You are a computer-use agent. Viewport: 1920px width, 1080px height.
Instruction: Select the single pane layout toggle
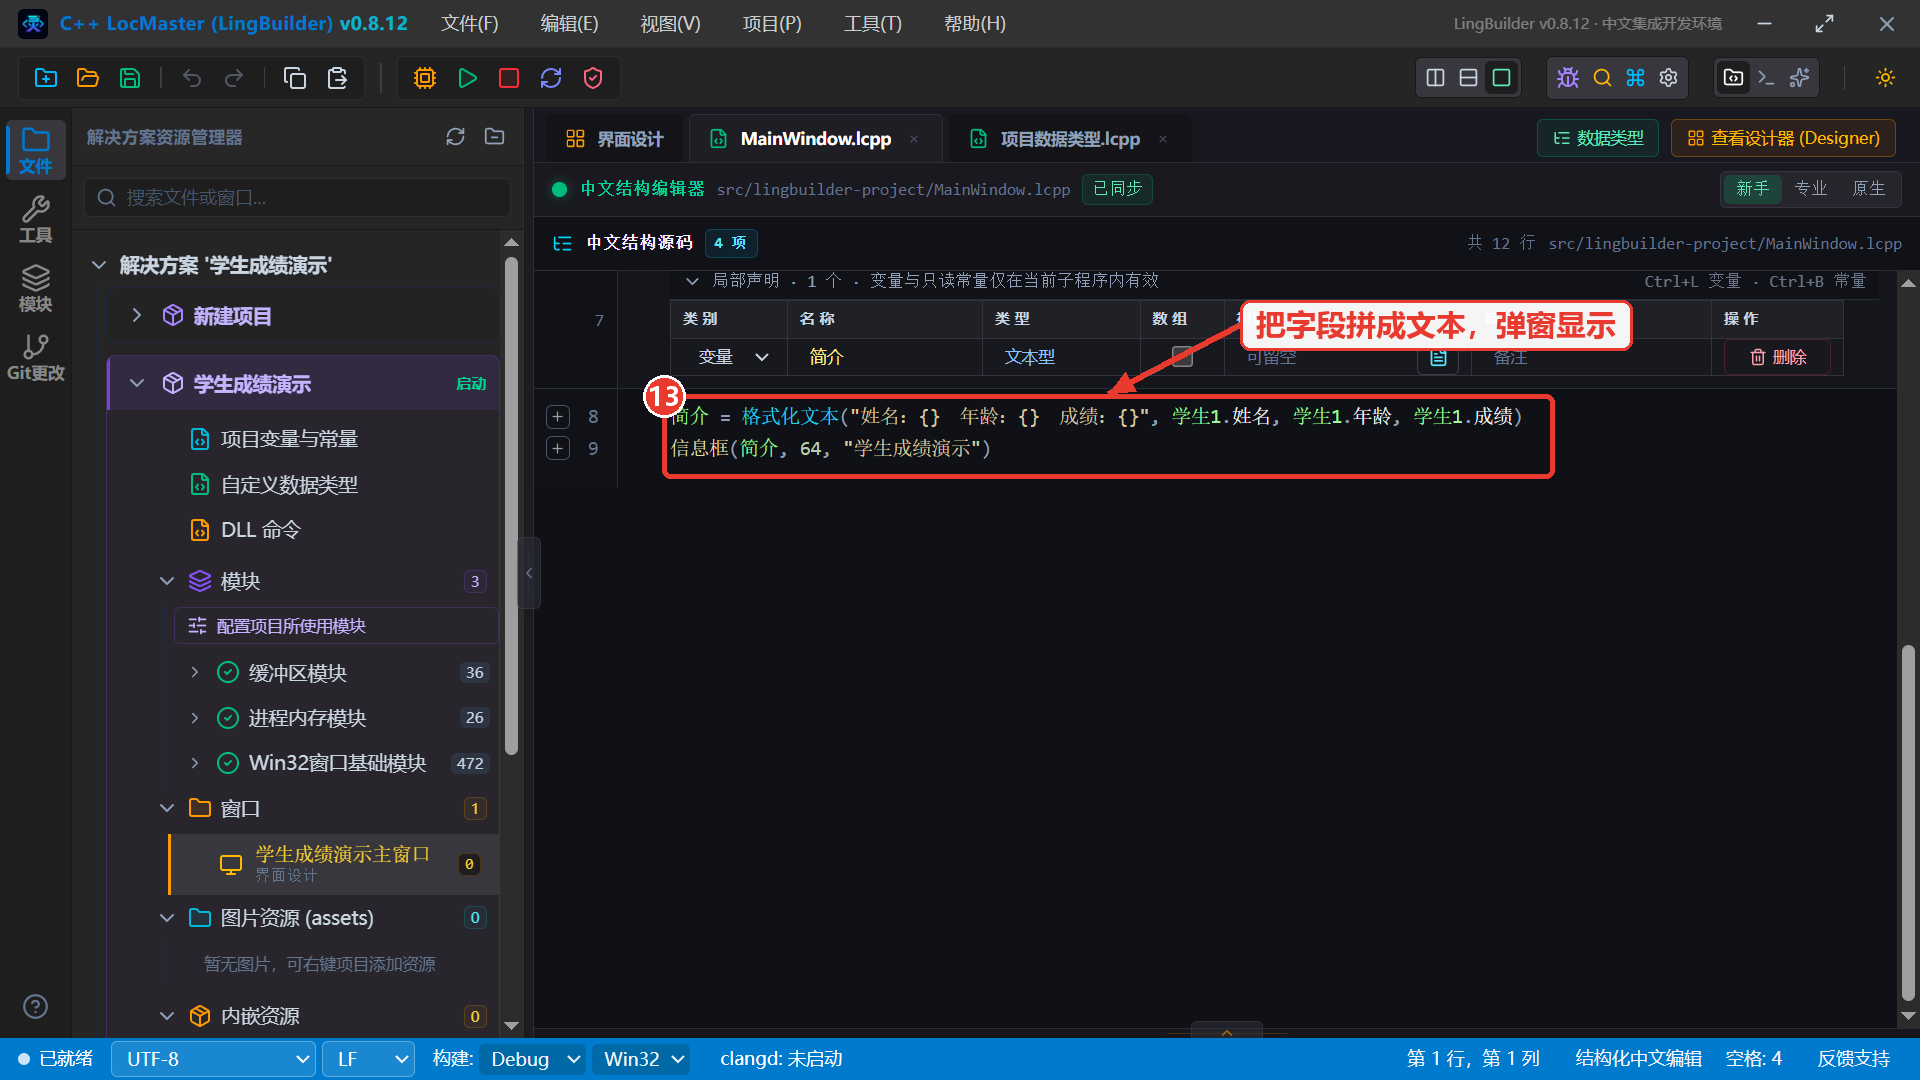[x=1502, y=78]
